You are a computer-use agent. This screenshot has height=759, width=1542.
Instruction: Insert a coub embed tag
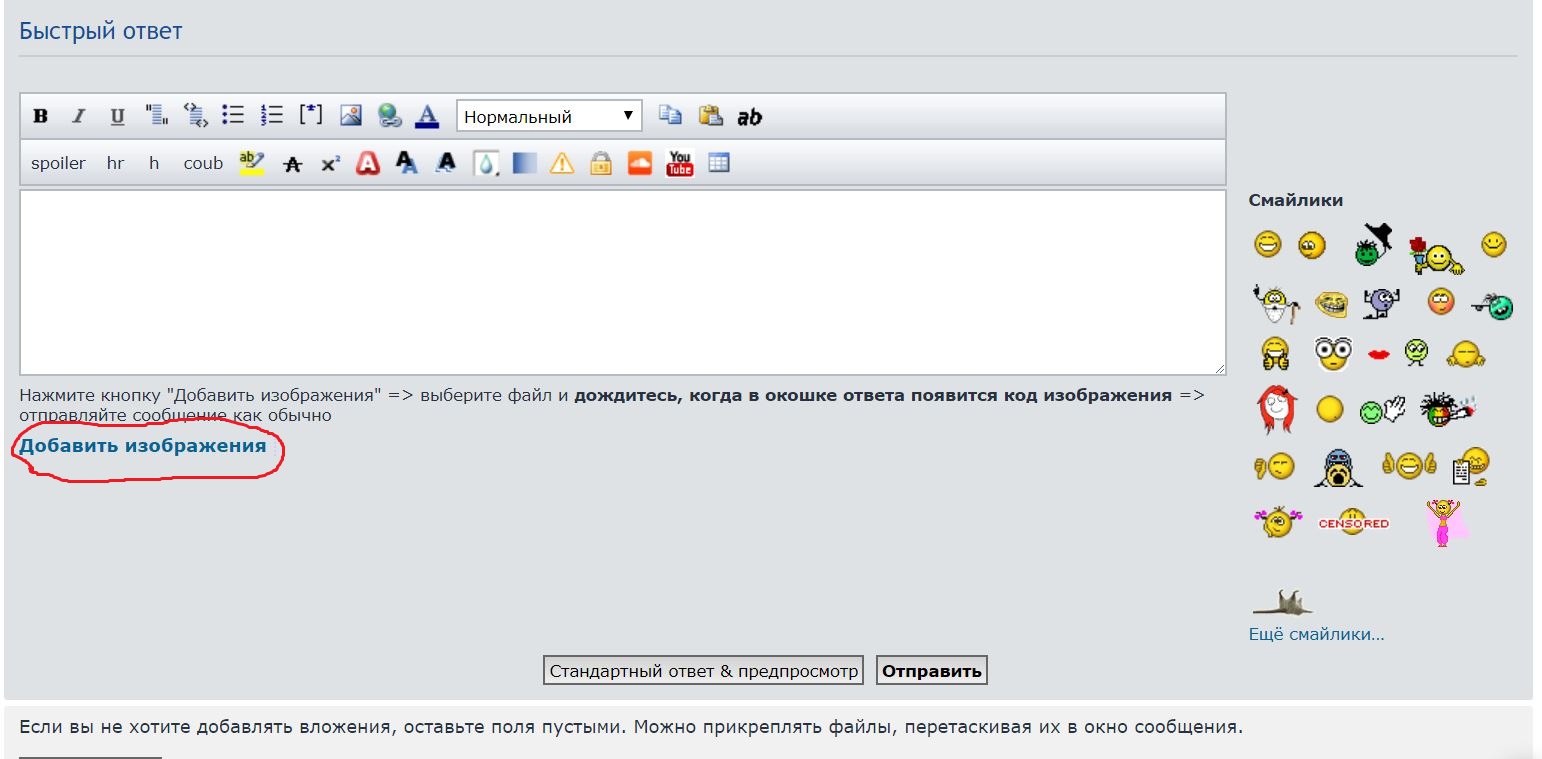point(203,163)
